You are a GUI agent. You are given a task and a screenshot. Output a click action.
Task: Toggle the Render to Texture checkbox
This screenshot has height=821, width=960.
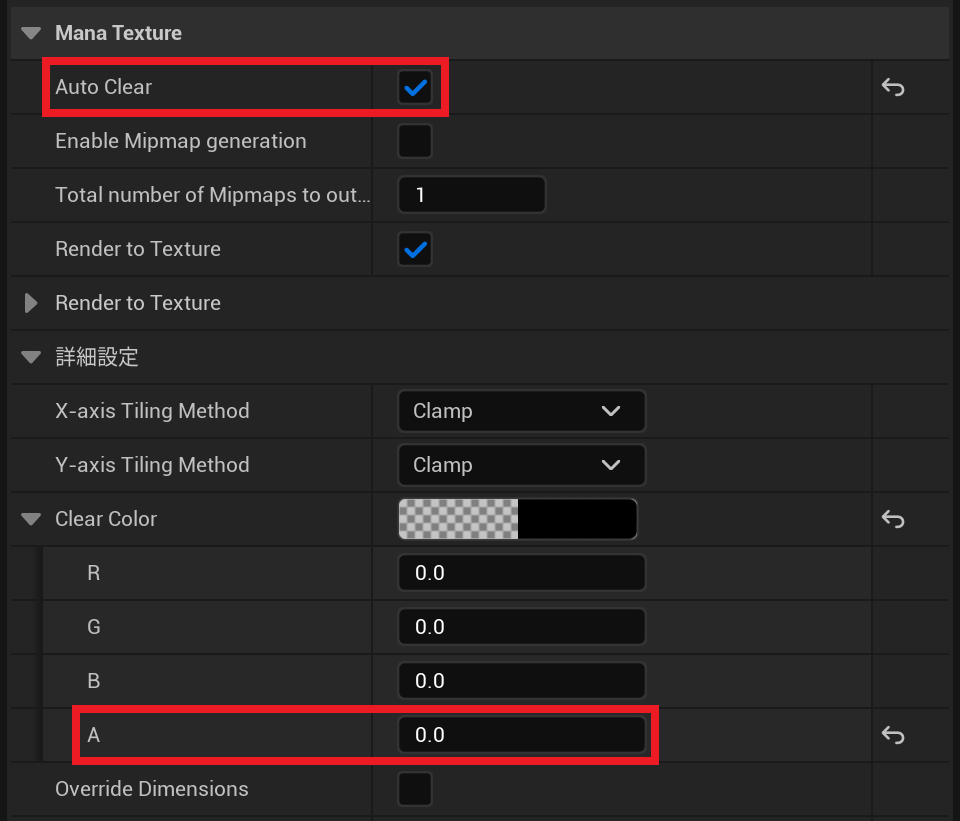click(415, 249)
